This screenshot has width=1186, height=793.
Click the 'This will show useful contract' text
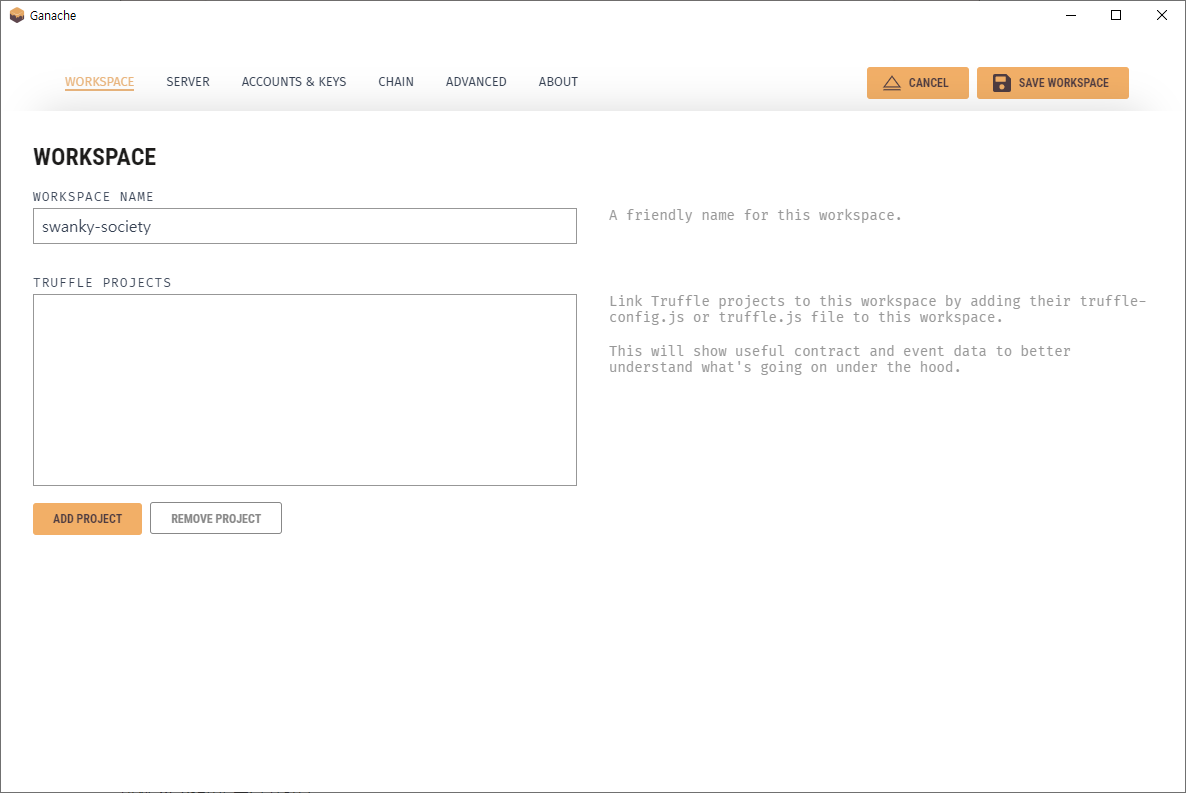(840, 359)
